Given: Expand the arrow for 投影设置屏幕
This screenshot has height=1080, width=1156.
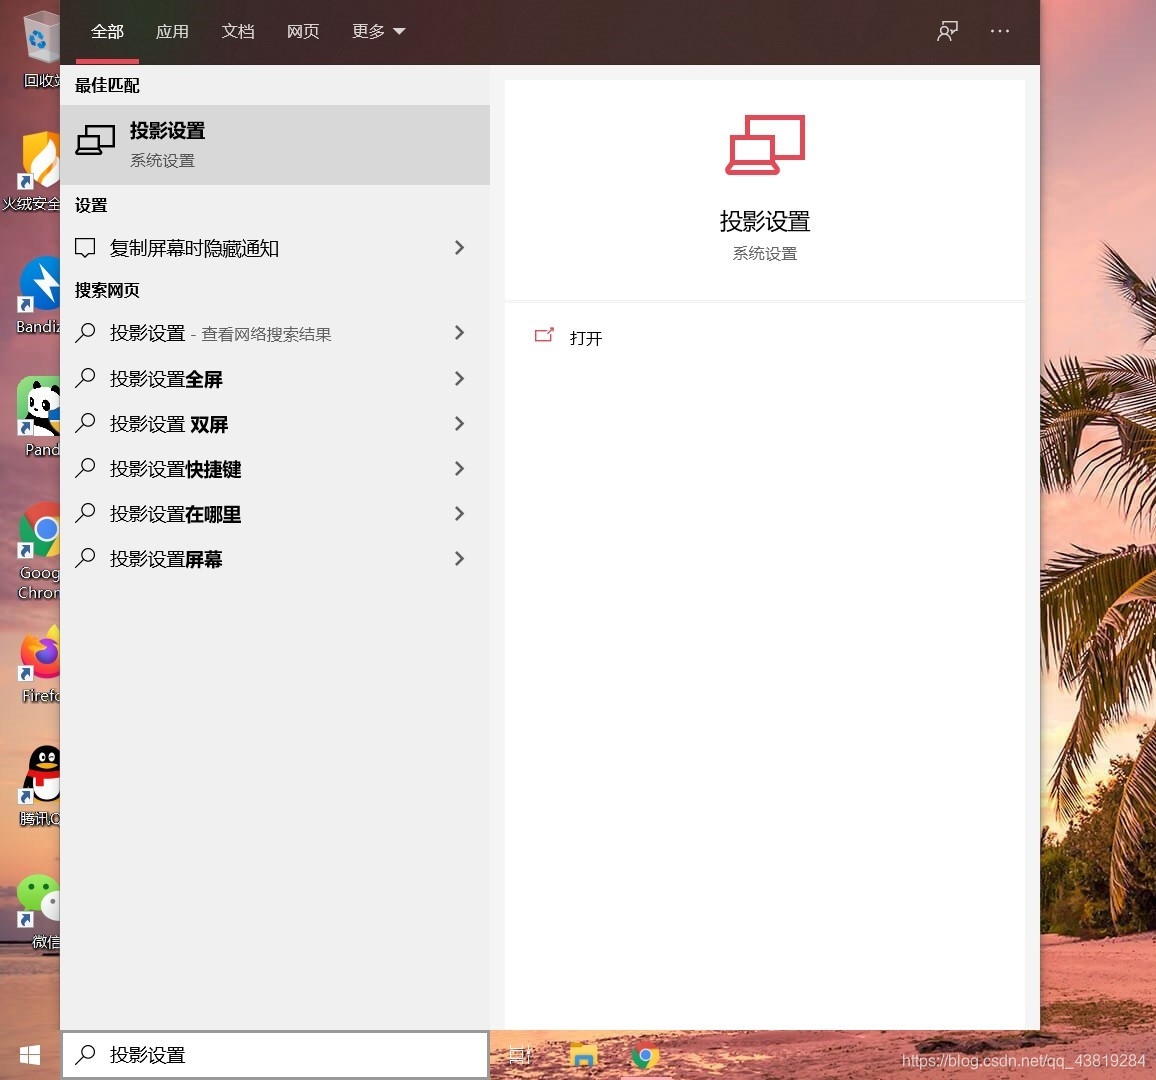Looking at the screenshot, I should [459, 559].
